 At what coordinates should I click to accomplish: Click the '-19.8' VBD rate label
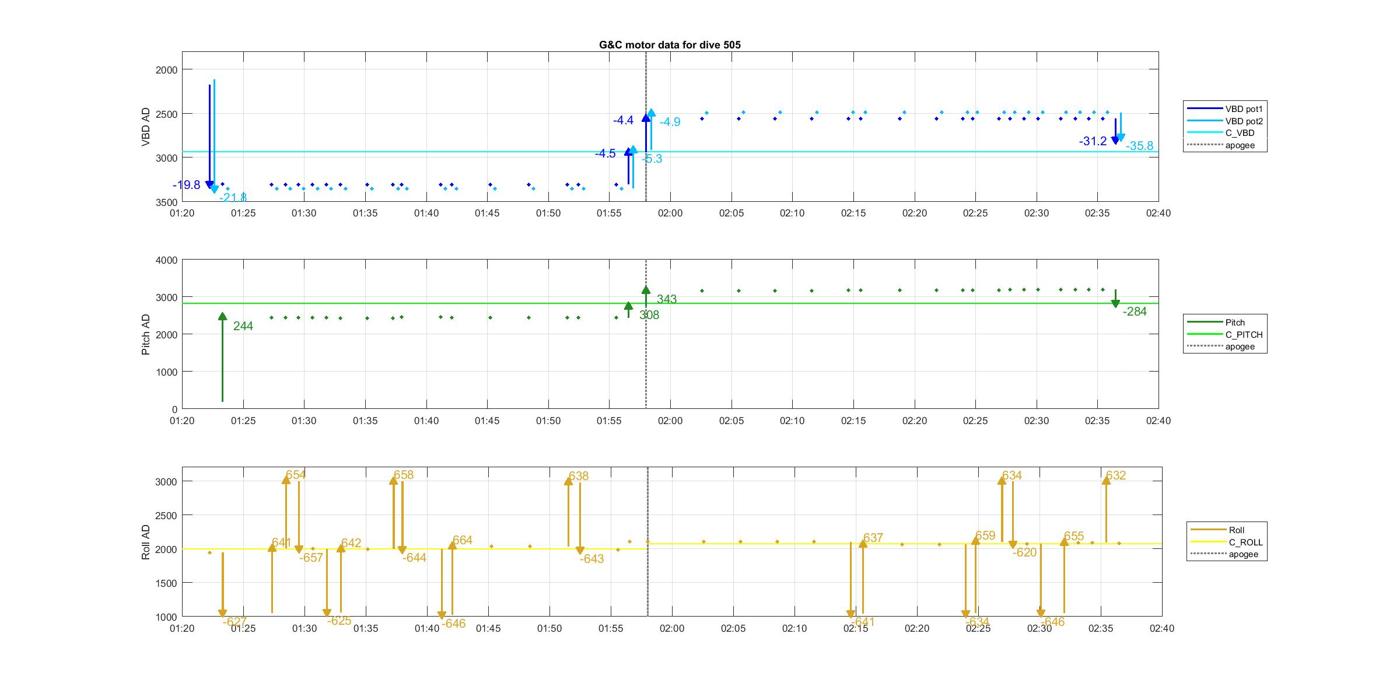(x=186, y=185)
